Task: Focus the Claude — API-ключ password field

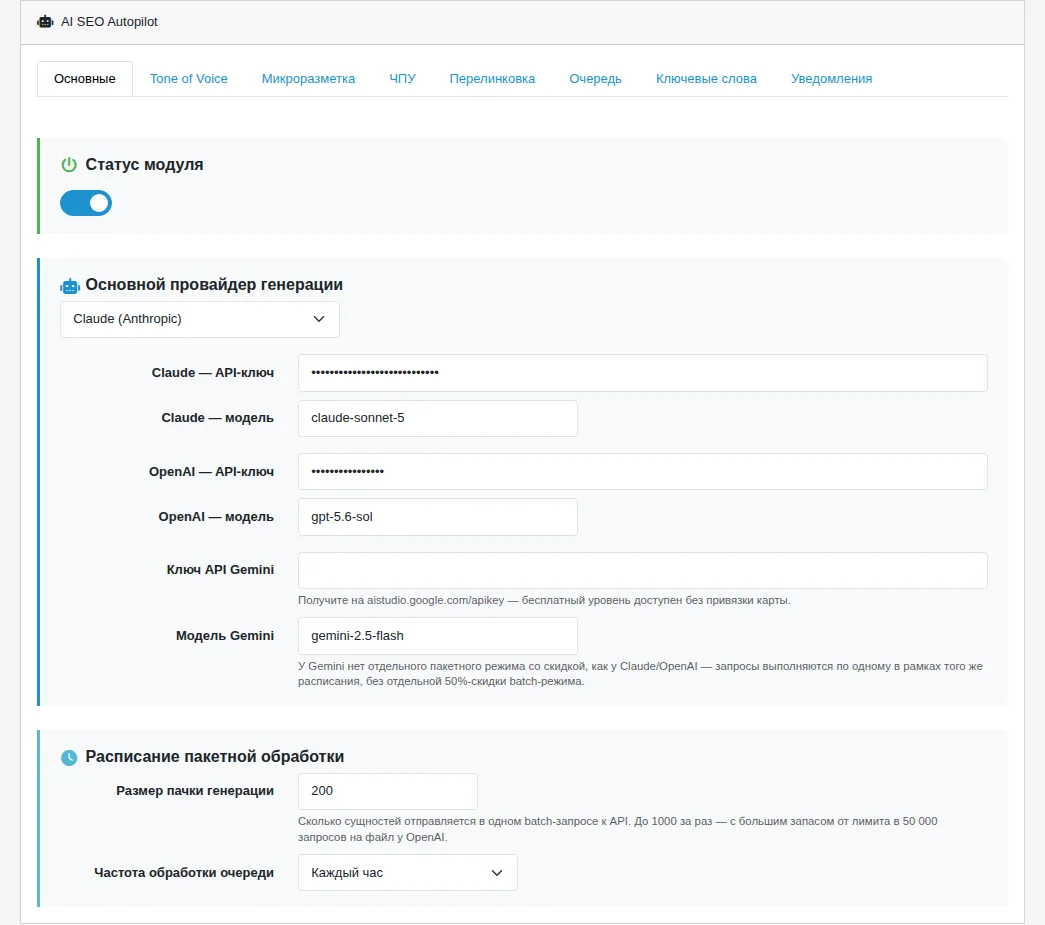Action: tap(642, 373)
